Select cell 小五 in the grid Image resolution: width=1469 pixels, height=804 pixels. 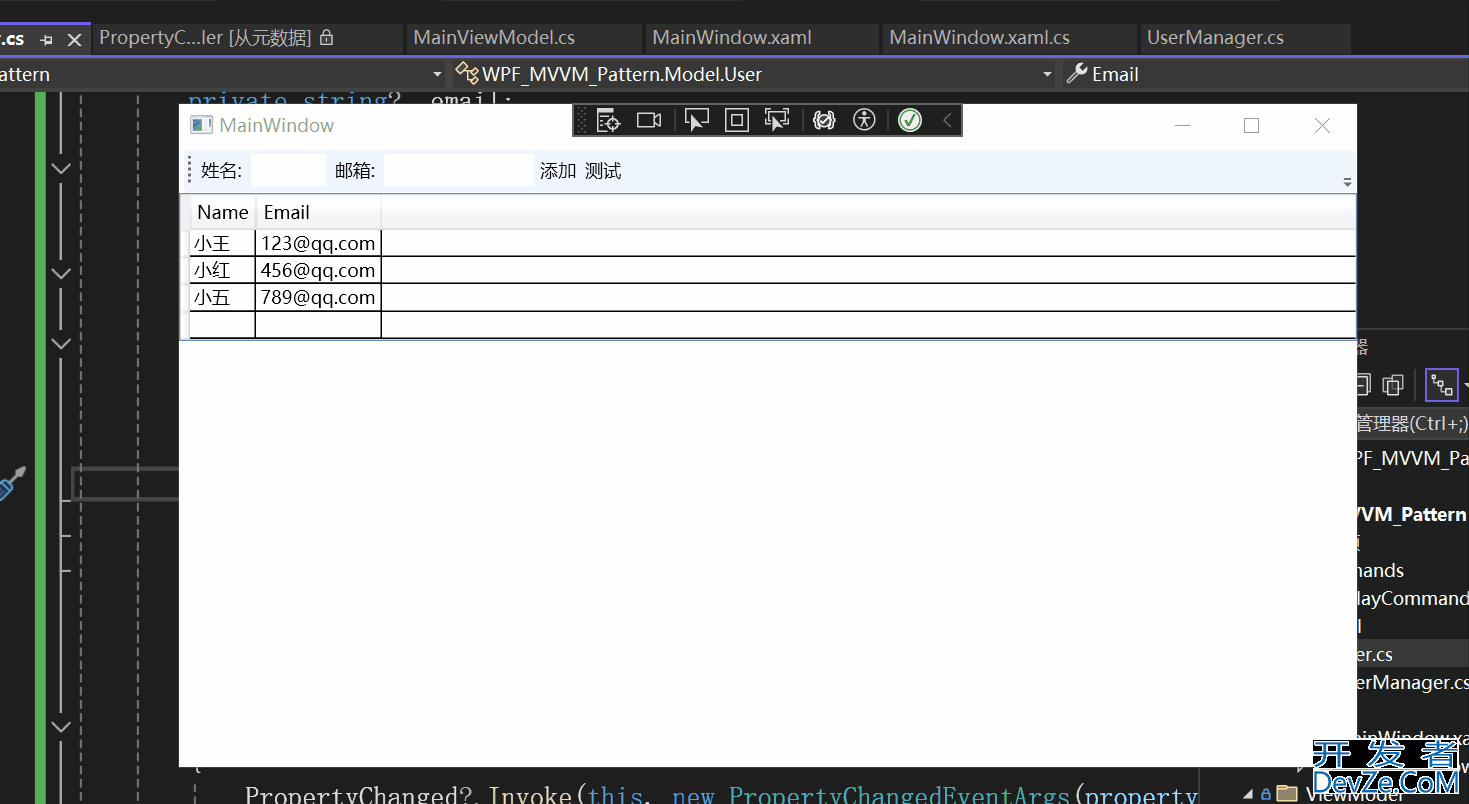click(x=223, y=297)
